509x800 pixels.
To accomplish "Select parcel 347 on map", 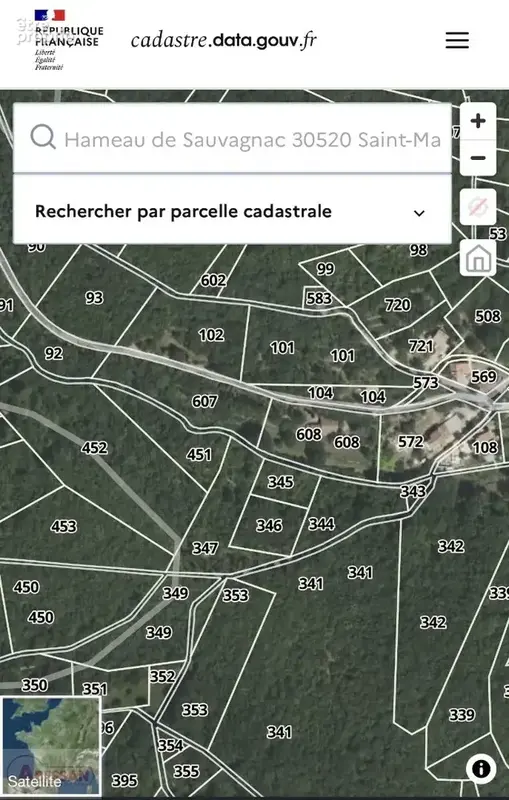I will 205,548.
